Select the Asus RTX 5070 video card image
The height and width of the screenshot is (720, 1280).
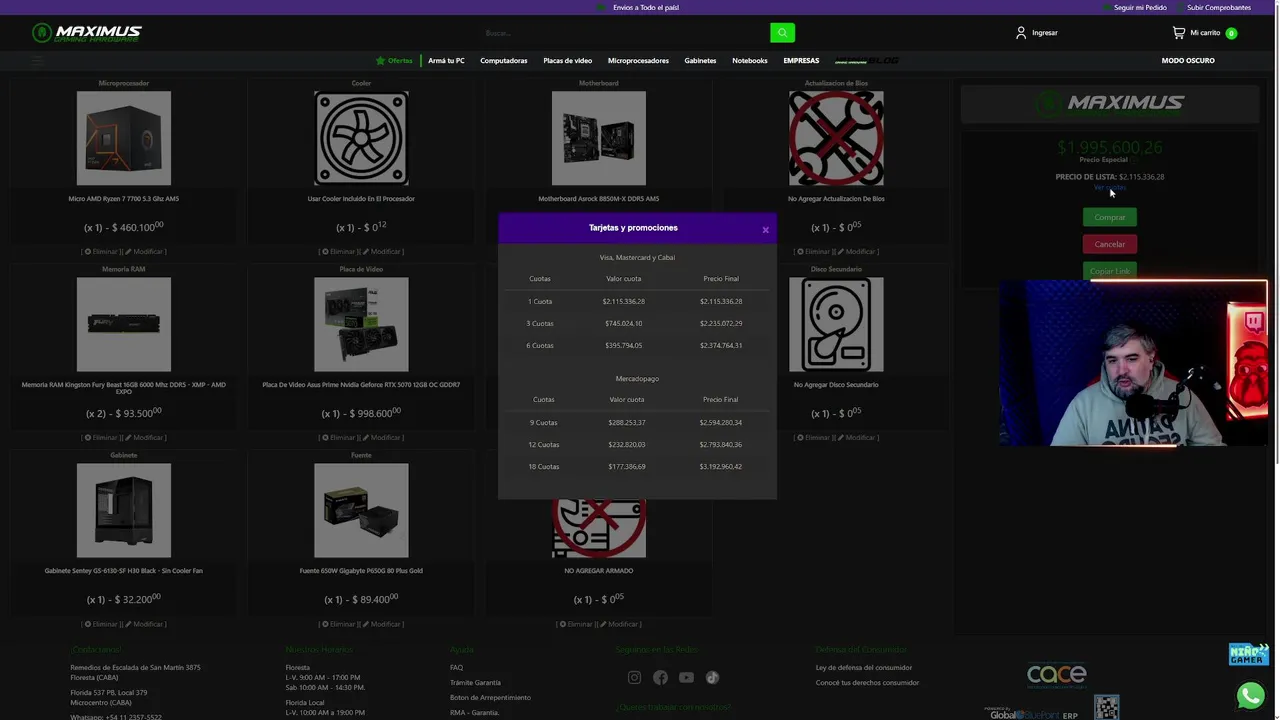[x=361, y=324]
